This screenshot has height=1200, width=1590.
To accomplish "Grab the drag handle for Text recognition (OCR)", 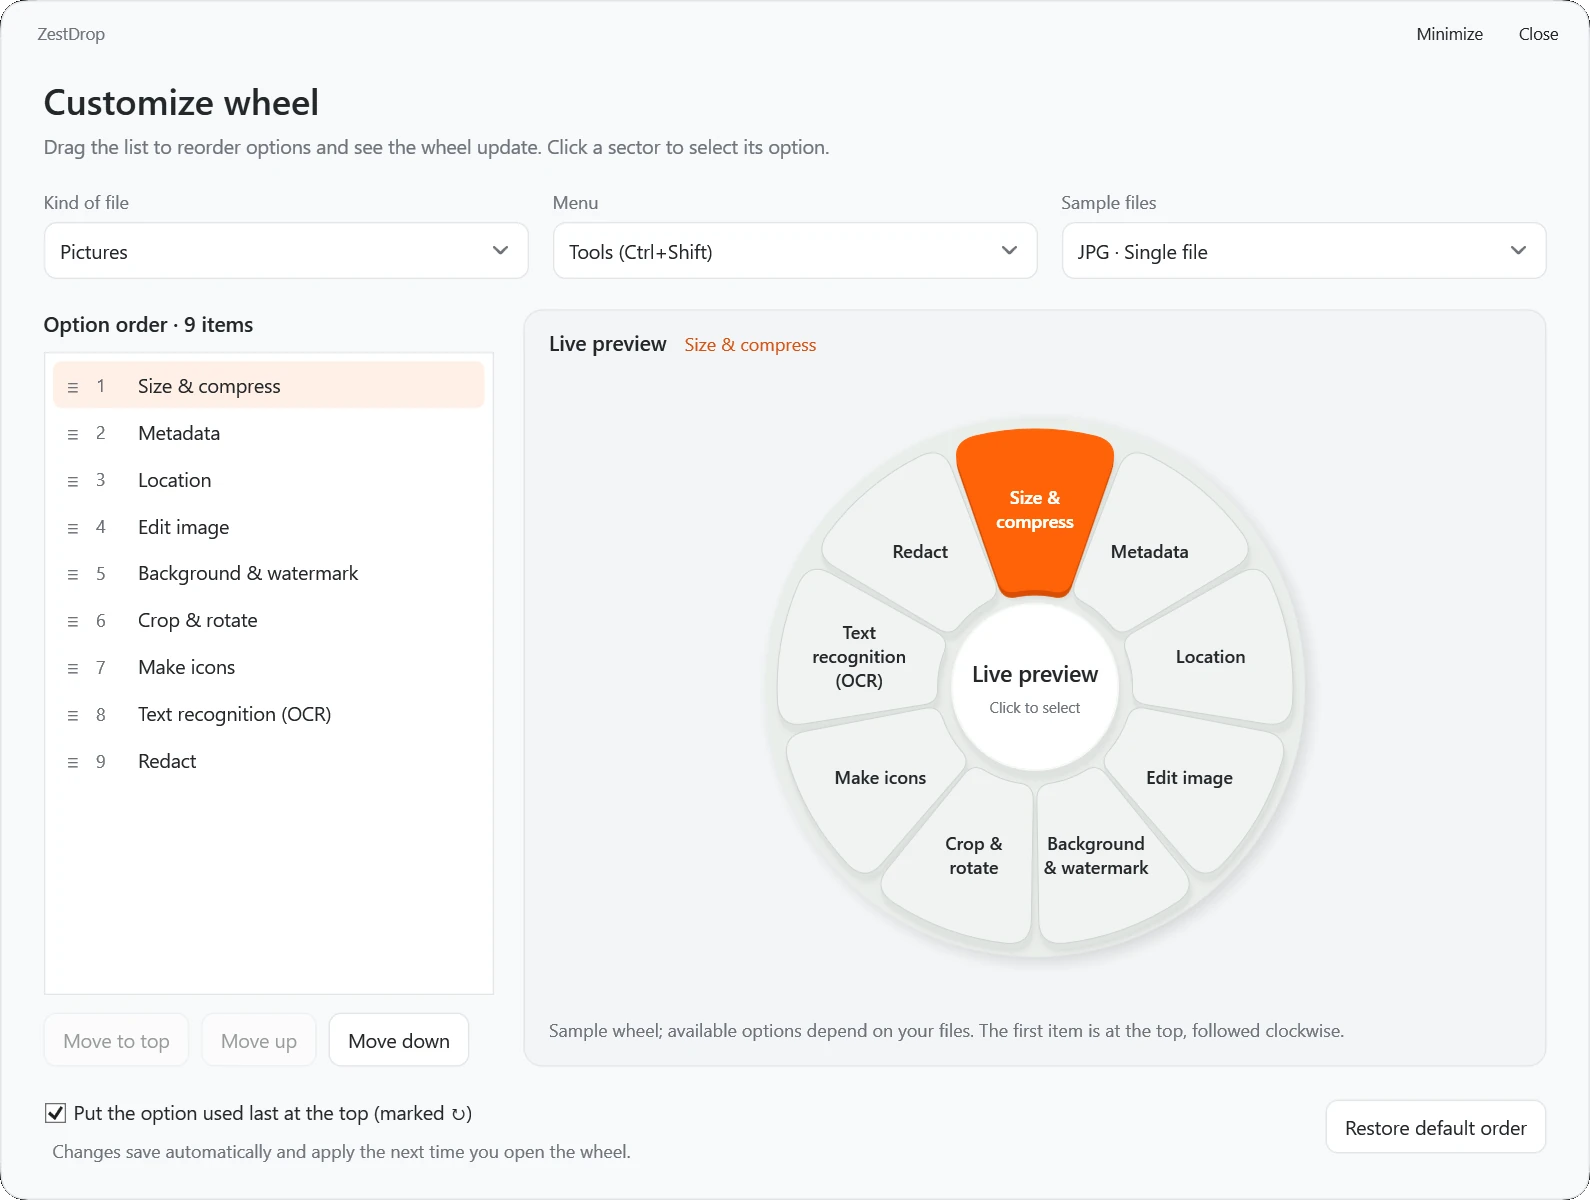I will (x=72, y=715).
